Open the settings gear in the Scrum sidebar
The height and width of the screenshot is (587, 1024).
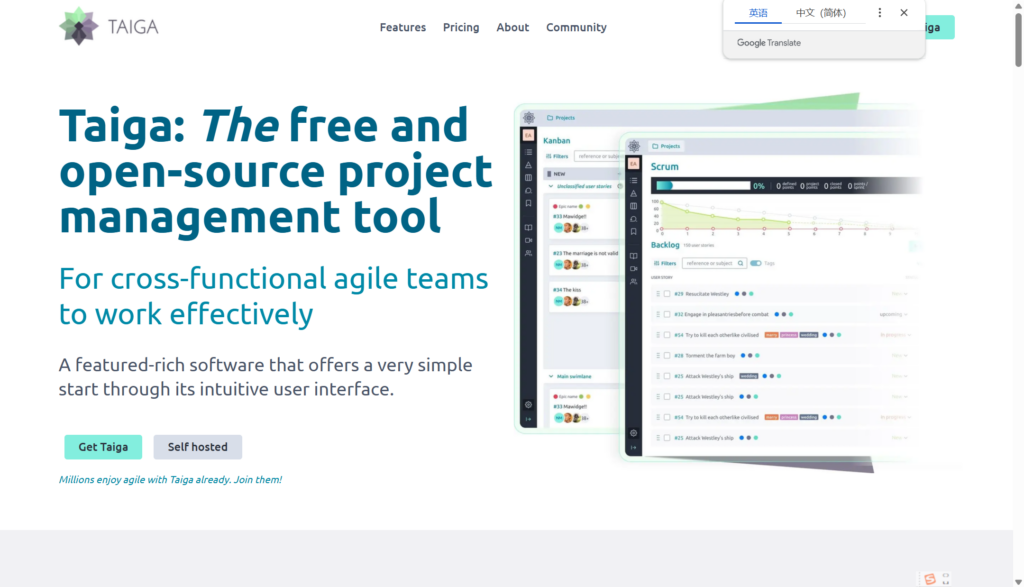tap(633, 433)
